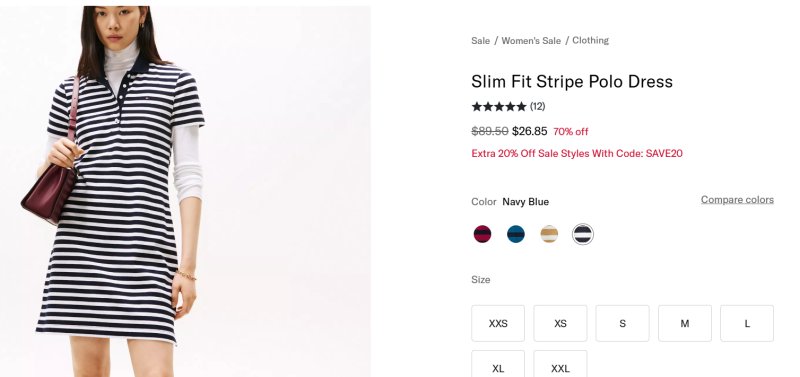Select size M

[x=685, y=323]
